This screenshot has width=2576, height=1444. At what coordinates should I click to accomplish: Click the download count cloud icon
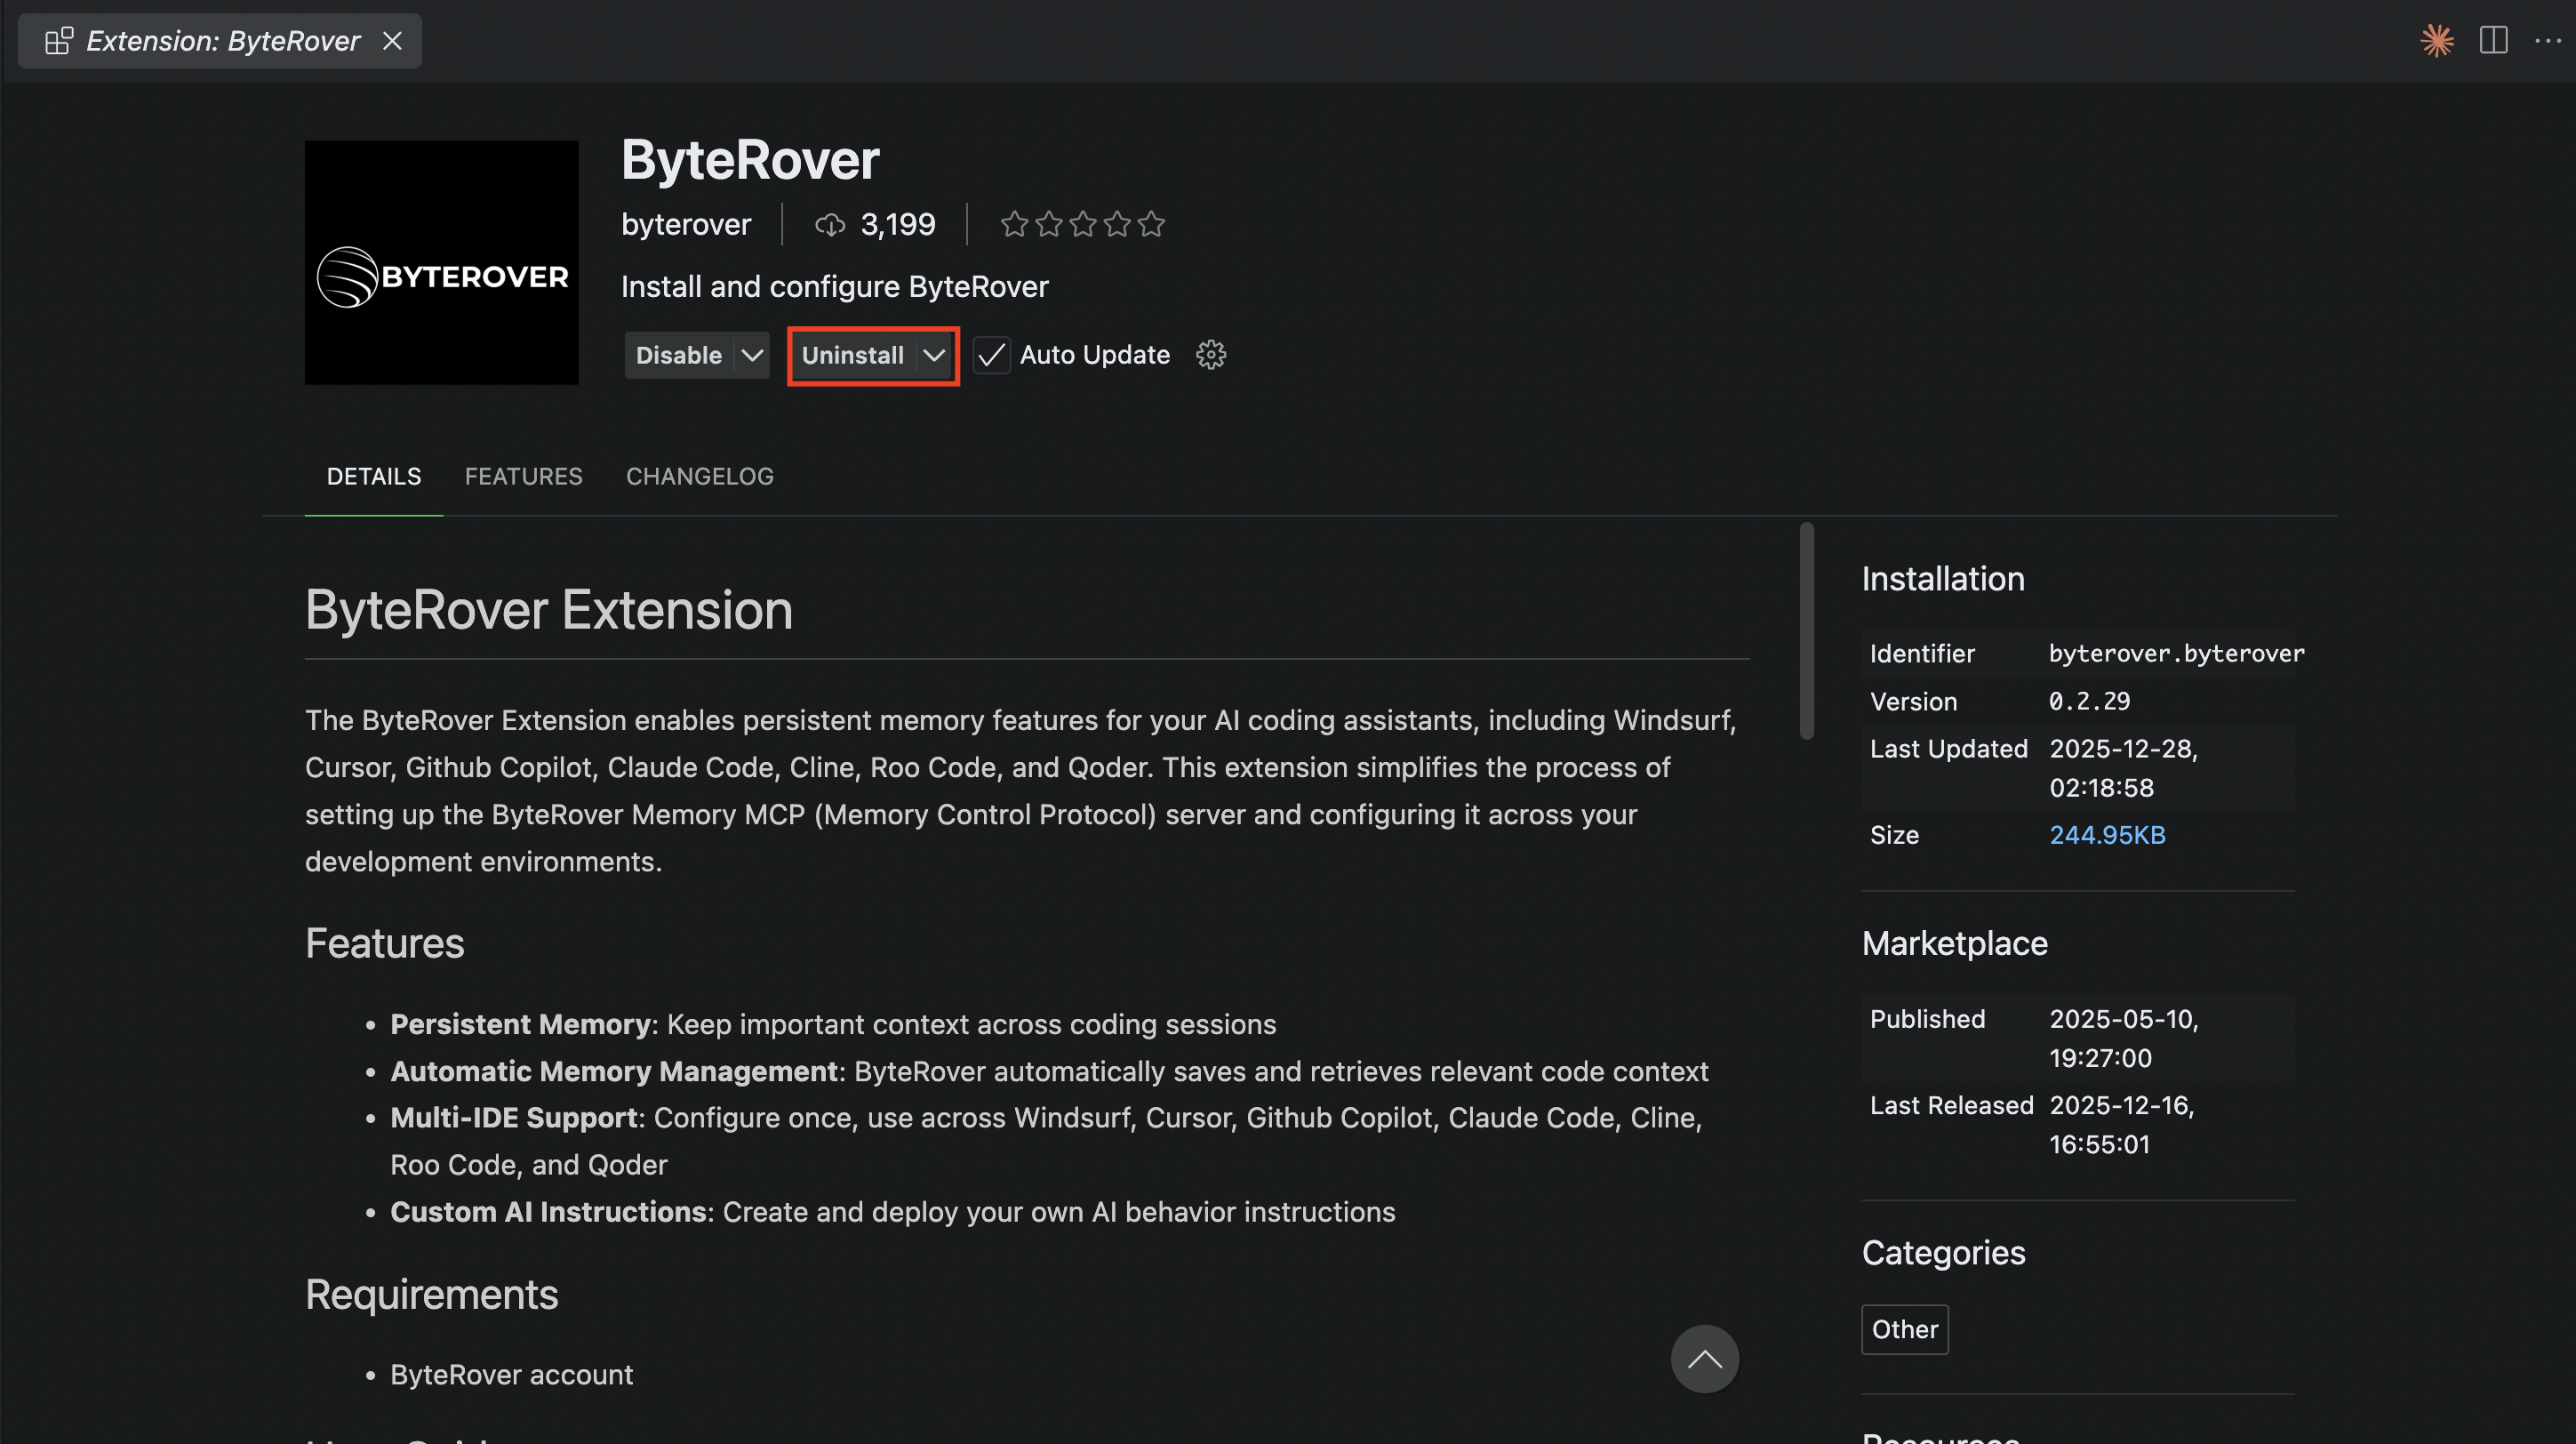point(829,224)
